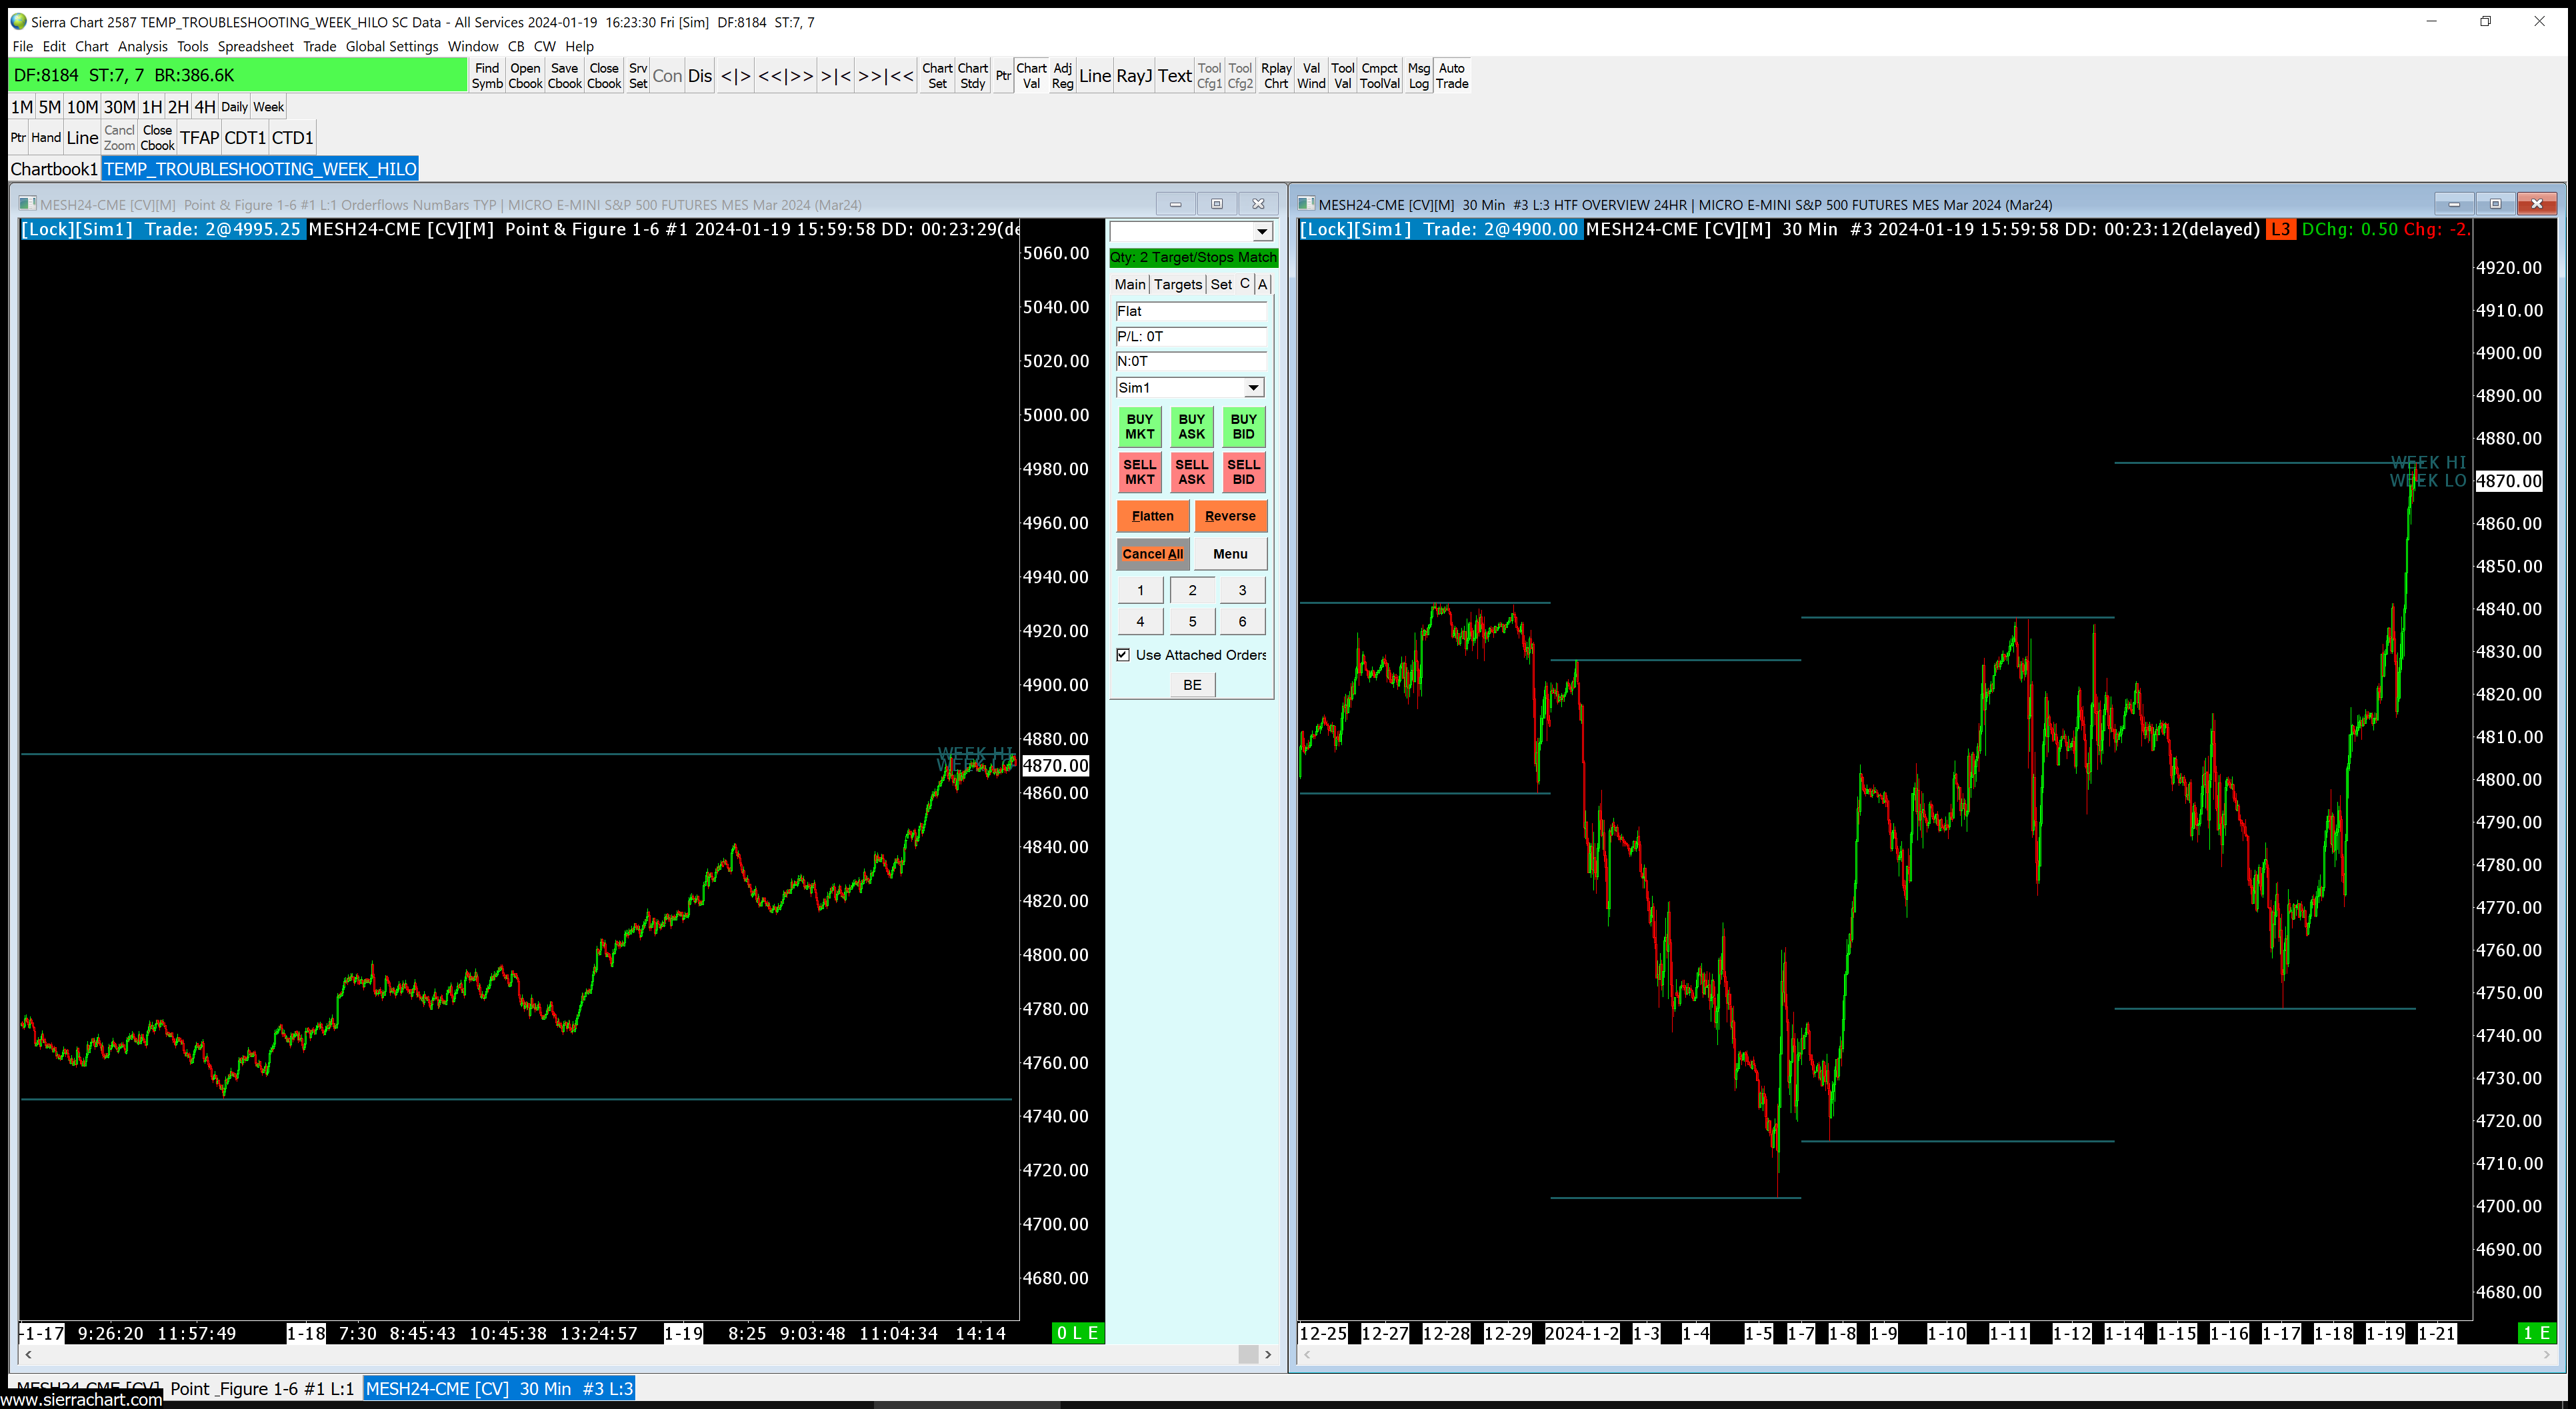Viewport: 2576px width, 1409px height.
Task: Select the Ray drawing tool
Action: click(x=1134, y=76)
